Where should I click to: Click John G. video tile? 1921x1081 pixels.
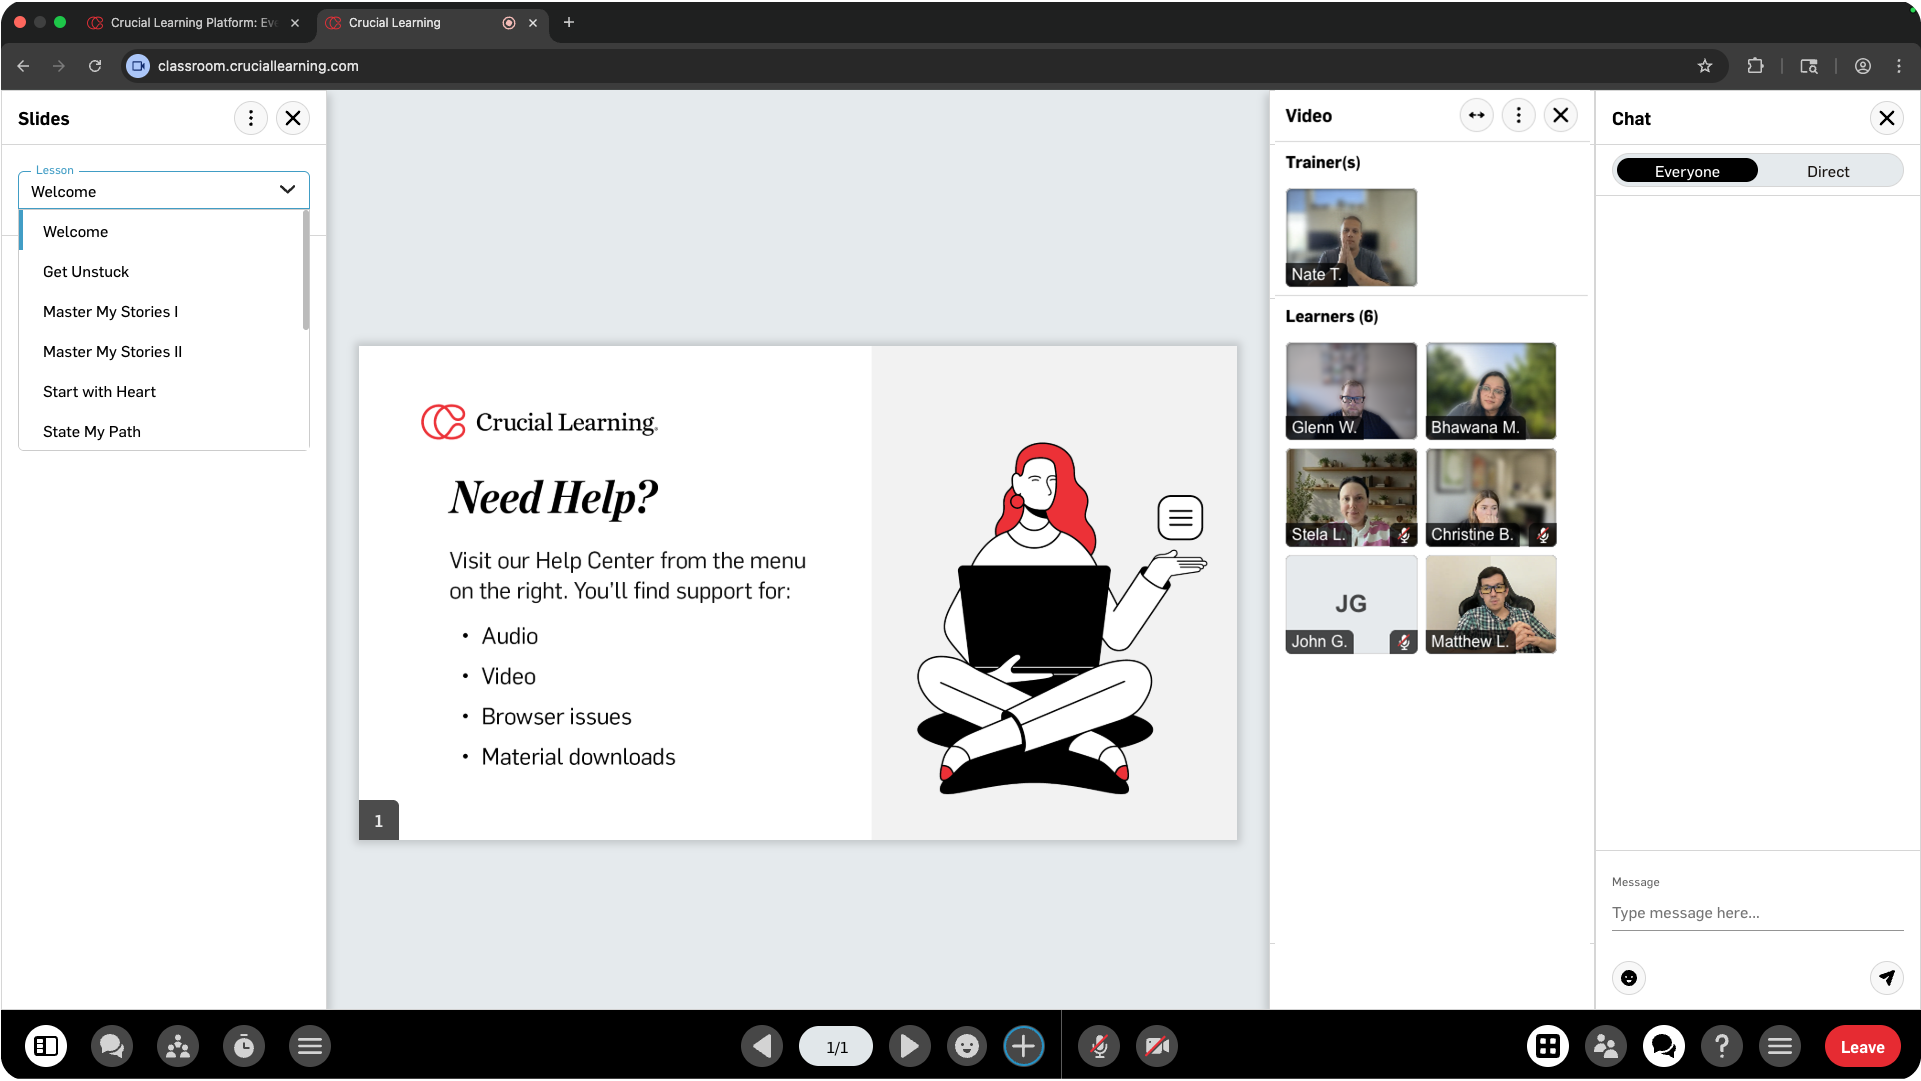1351,605
